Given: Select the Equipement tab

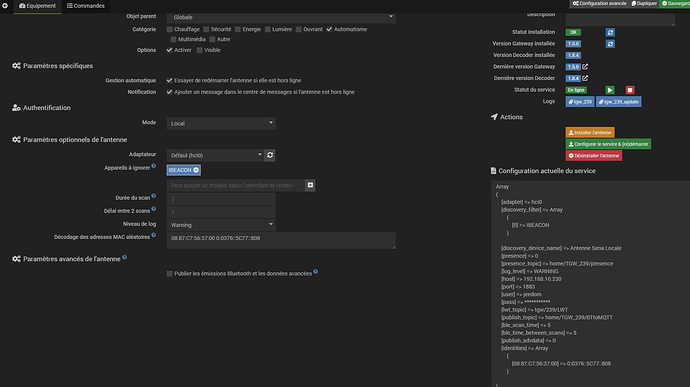Looking at the screenshot, I should coord(37,6).
